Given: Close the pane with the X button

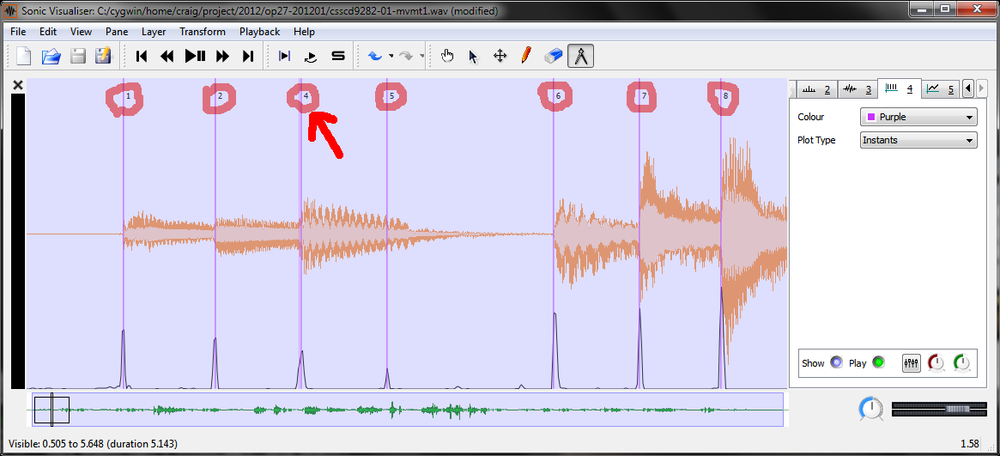Looking at the screenshot, I should [x=18, y=86].
